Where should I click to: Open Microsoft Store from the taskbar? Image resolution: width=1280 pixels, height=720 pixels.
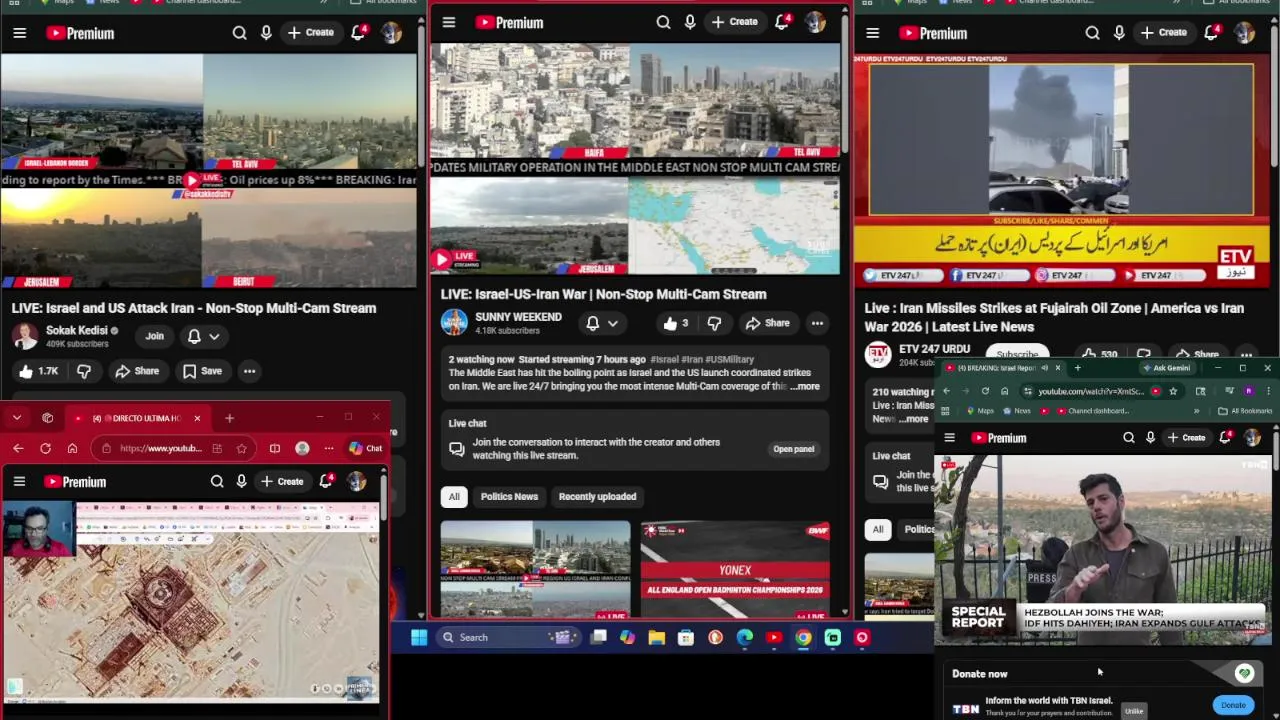[x=685, y=637]
